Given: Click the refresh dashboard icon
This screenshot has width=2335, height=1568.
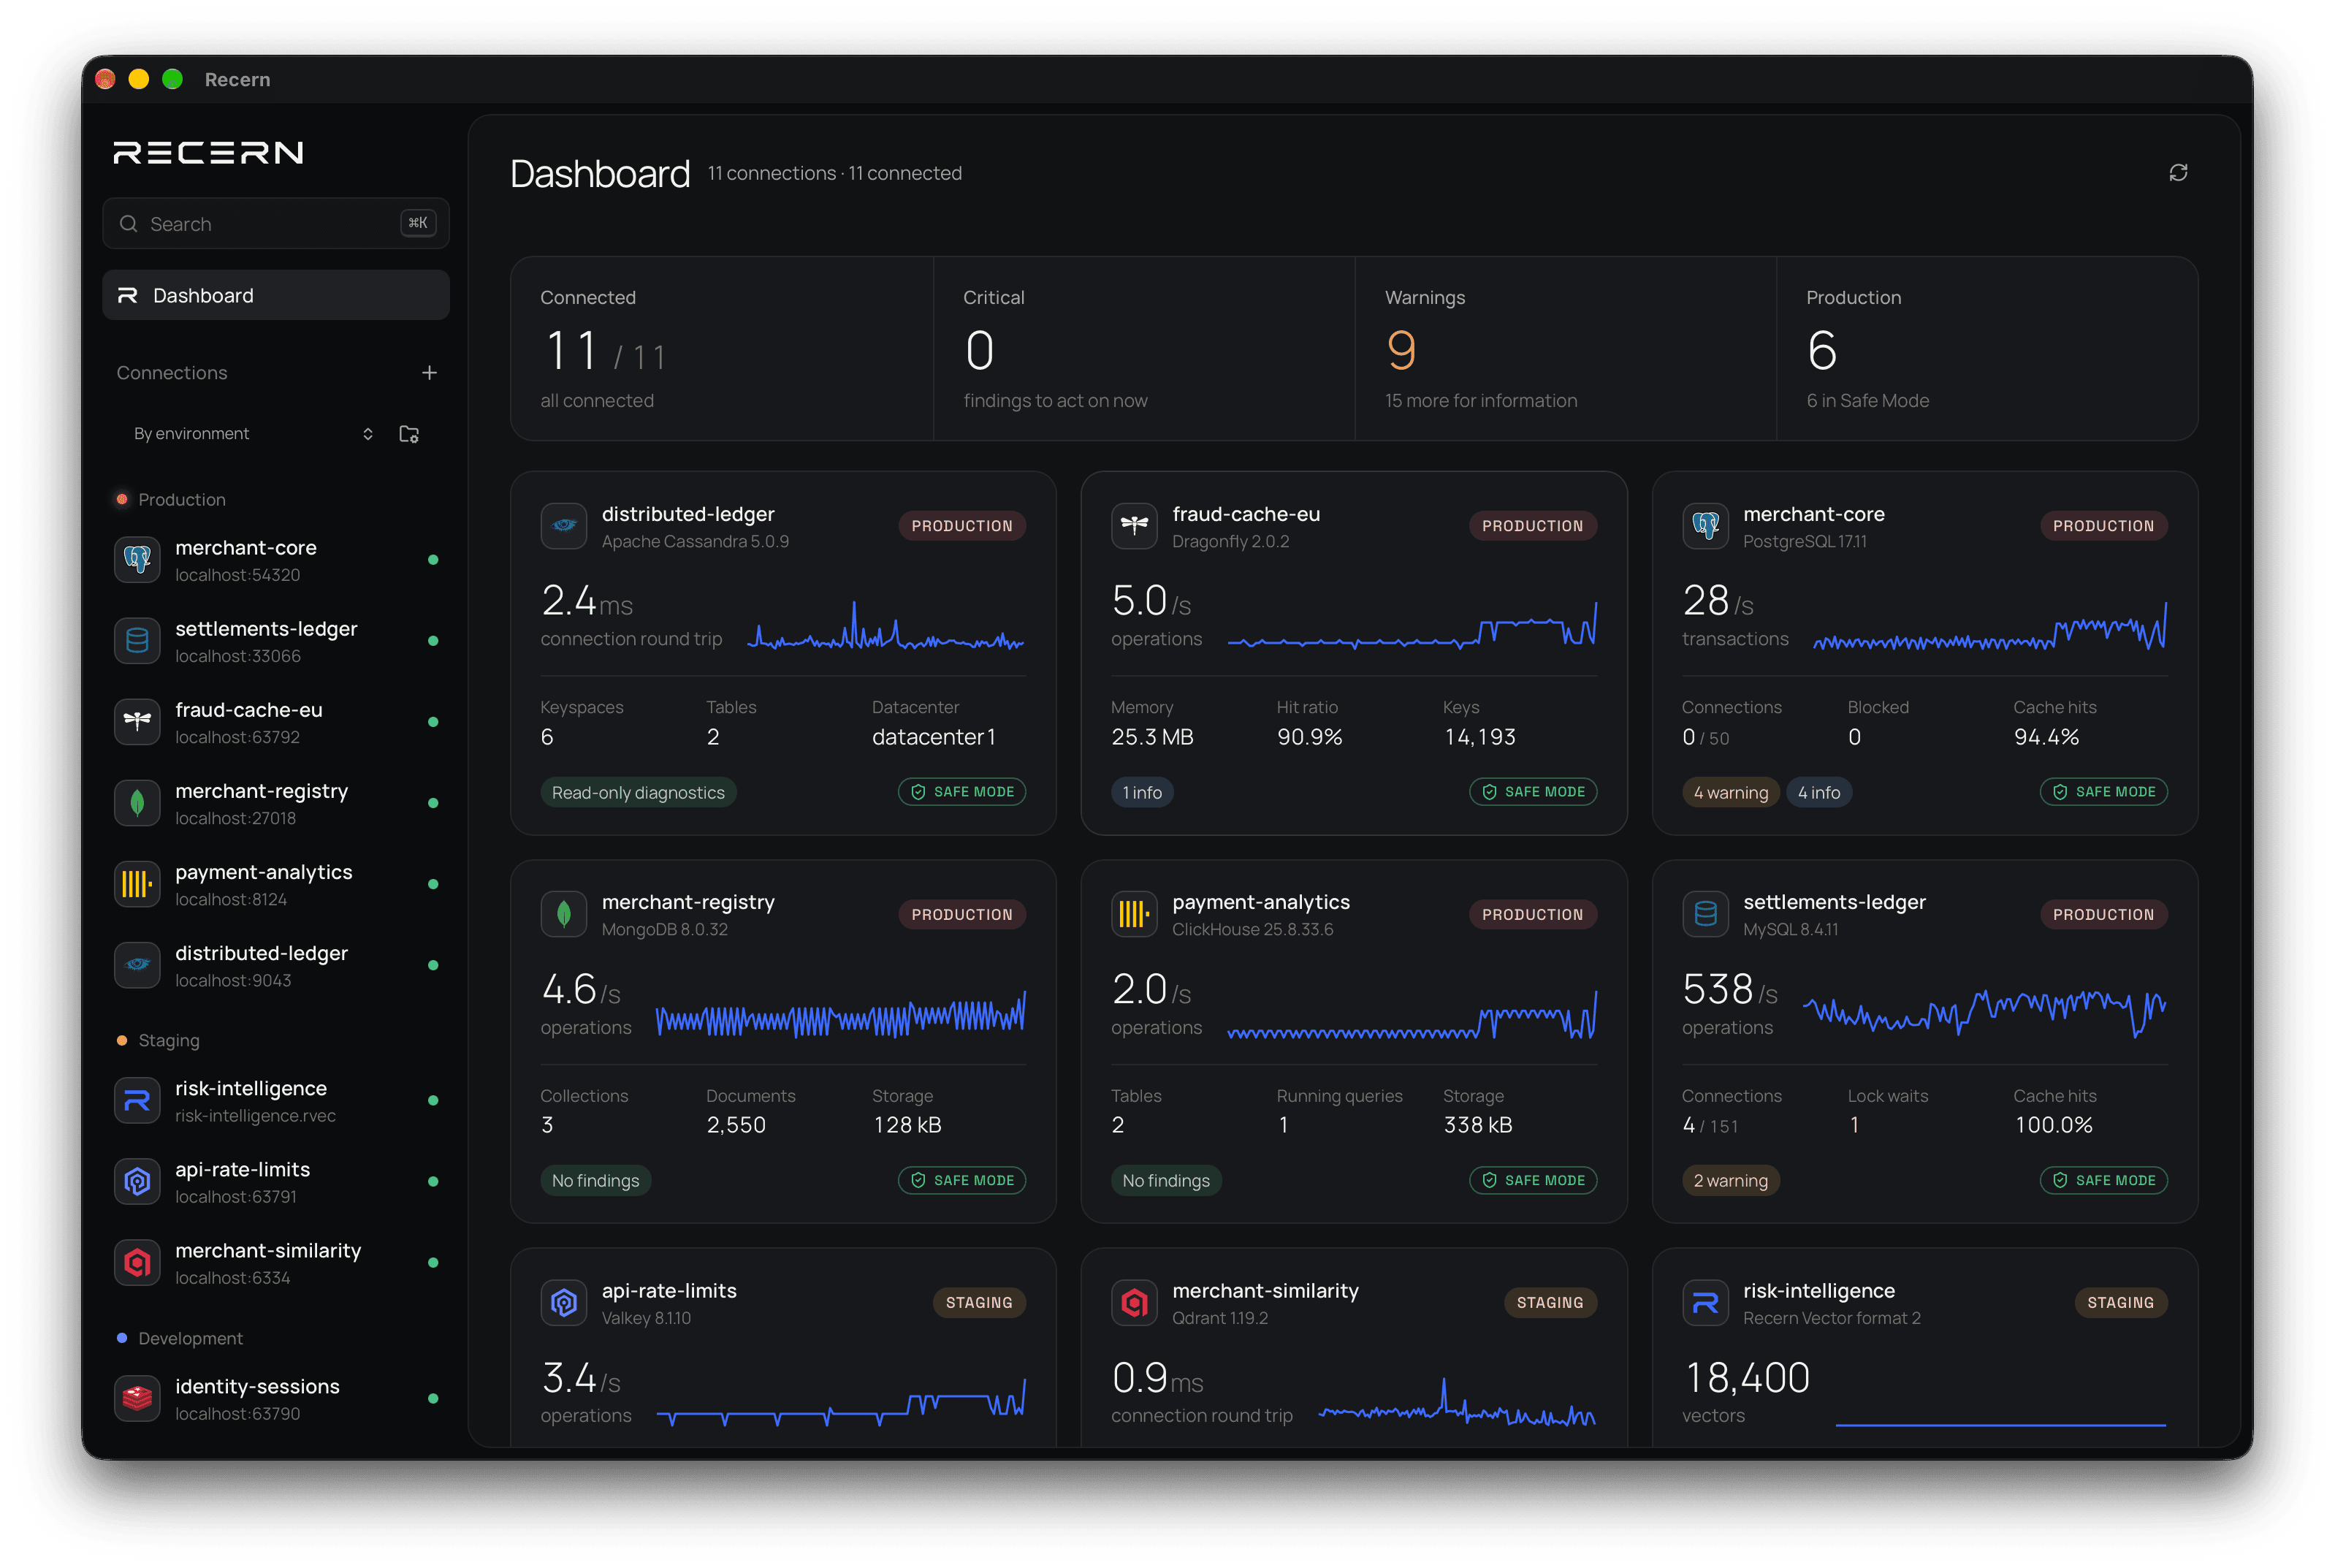Looking at the screenshot, I should coord(2178,173).
